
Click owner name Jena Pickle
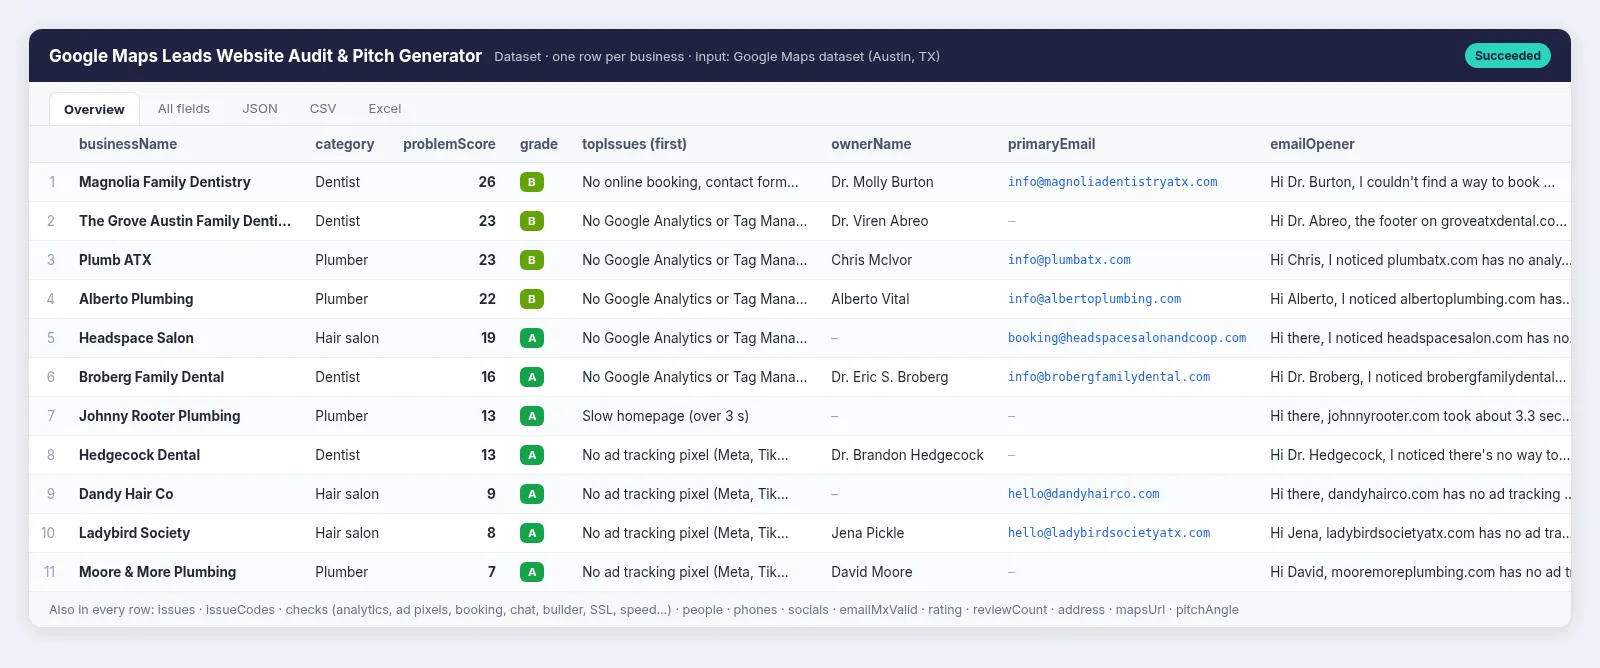click(x=867, y=533)
